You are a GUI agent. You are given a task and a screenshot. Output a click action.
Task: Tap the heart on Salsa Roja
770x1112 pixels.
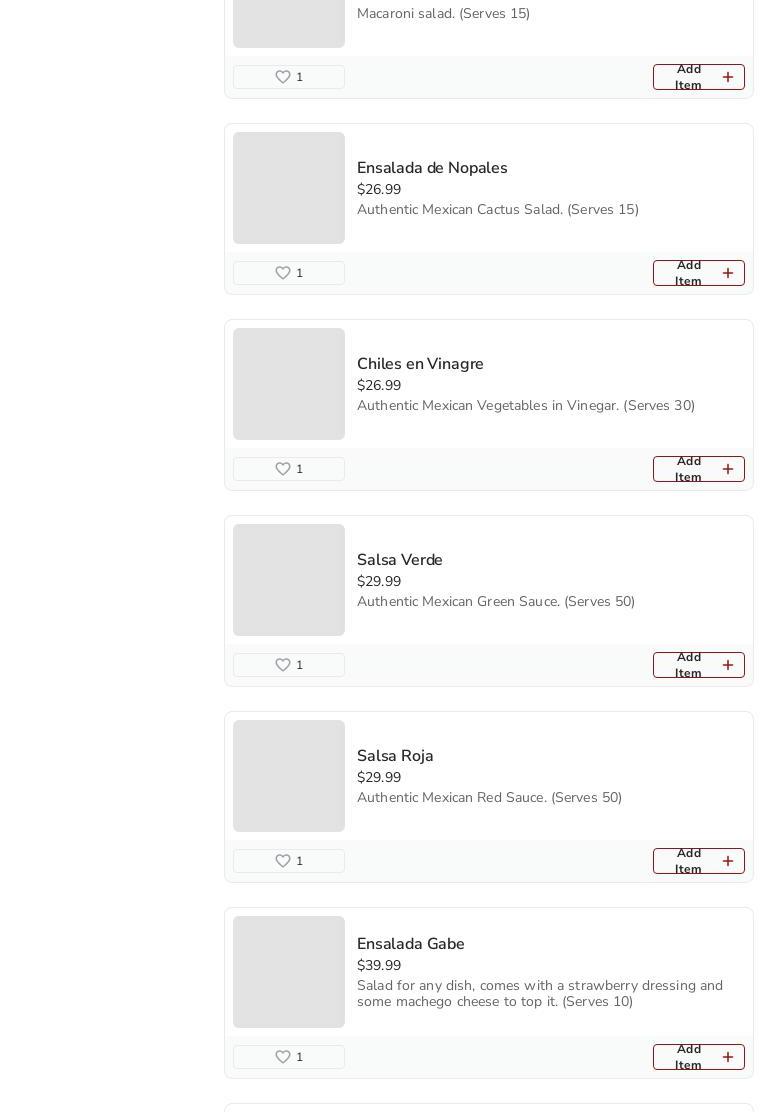pyautogui.click(x=283, y=861)
